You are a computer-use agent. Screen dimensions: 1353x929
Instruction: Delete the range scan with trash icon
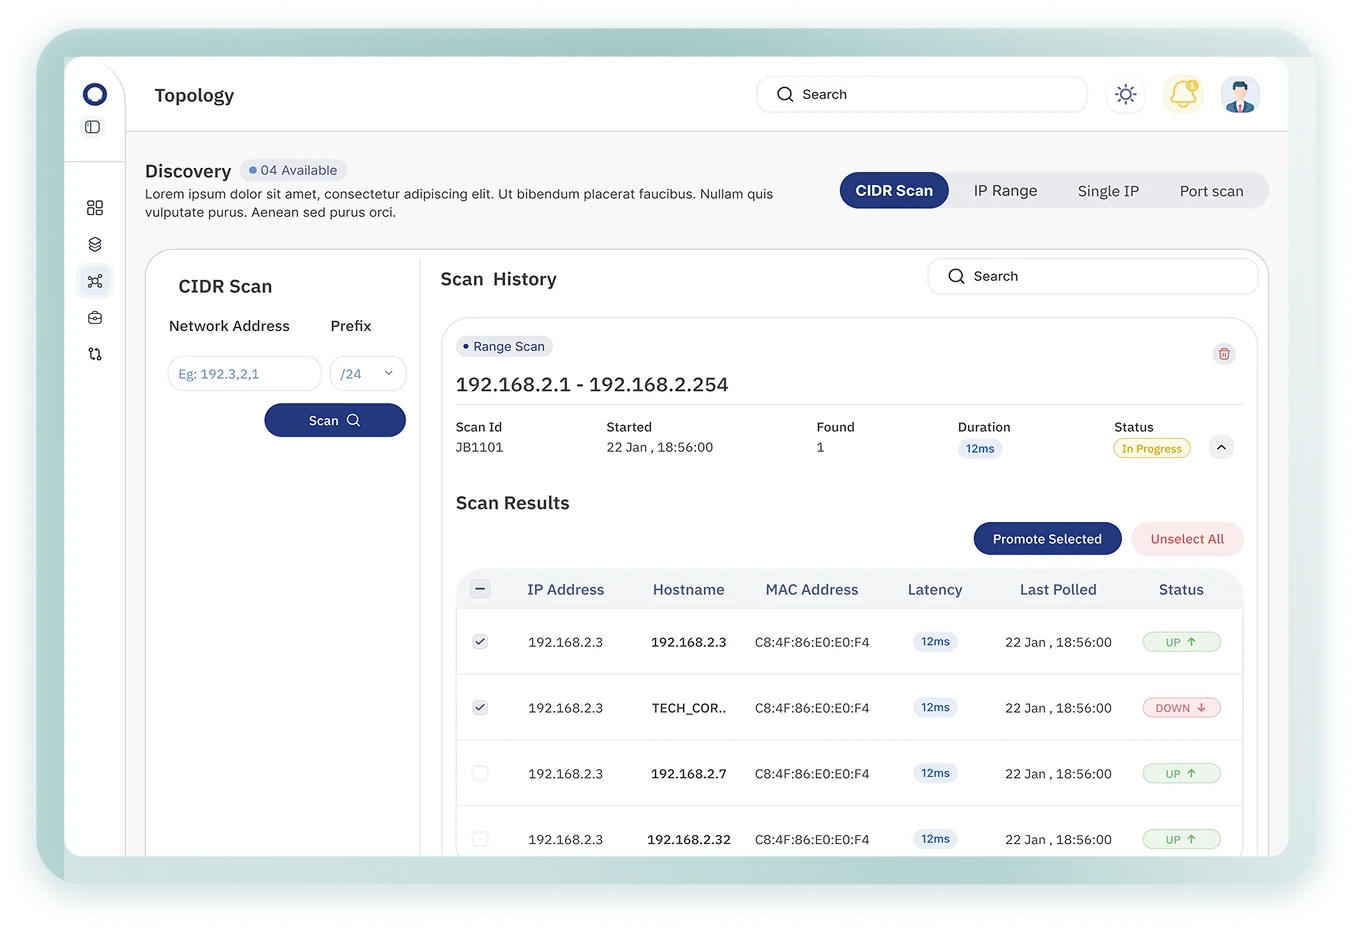pos(1224,353)
